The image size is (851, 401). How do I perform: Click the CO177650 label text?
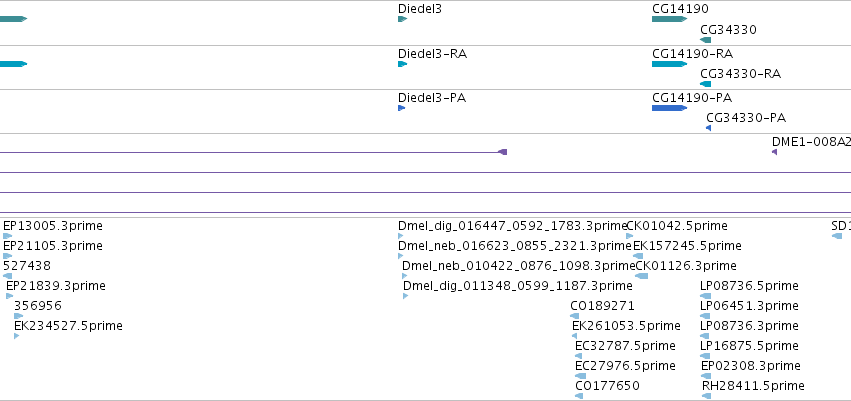click(608, 386)
